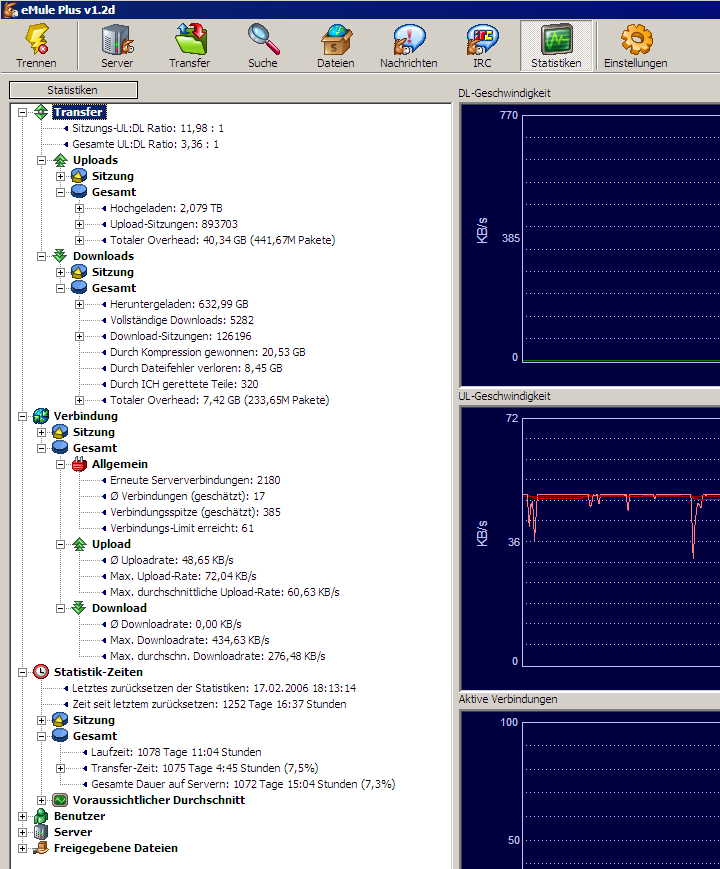Expand Freigegebene Dateien node

point(22,849)
